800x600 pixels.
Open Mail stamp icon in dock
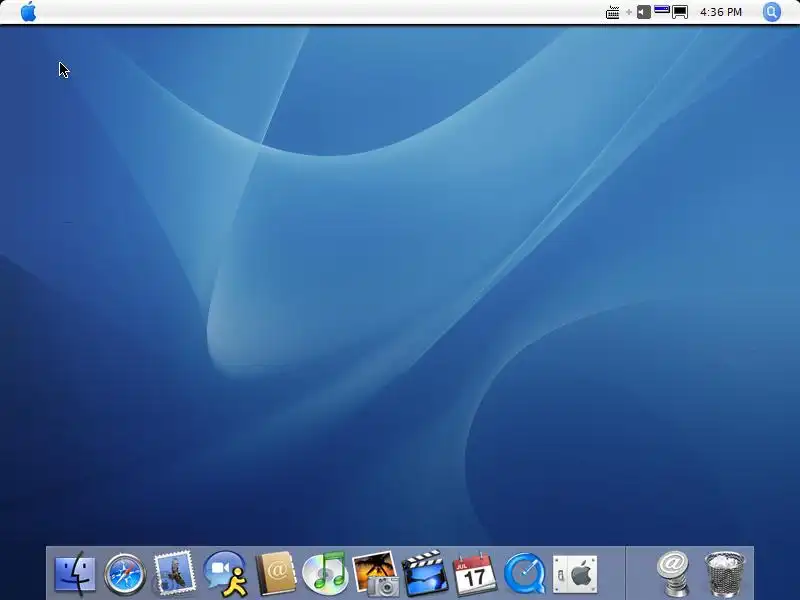174,572
